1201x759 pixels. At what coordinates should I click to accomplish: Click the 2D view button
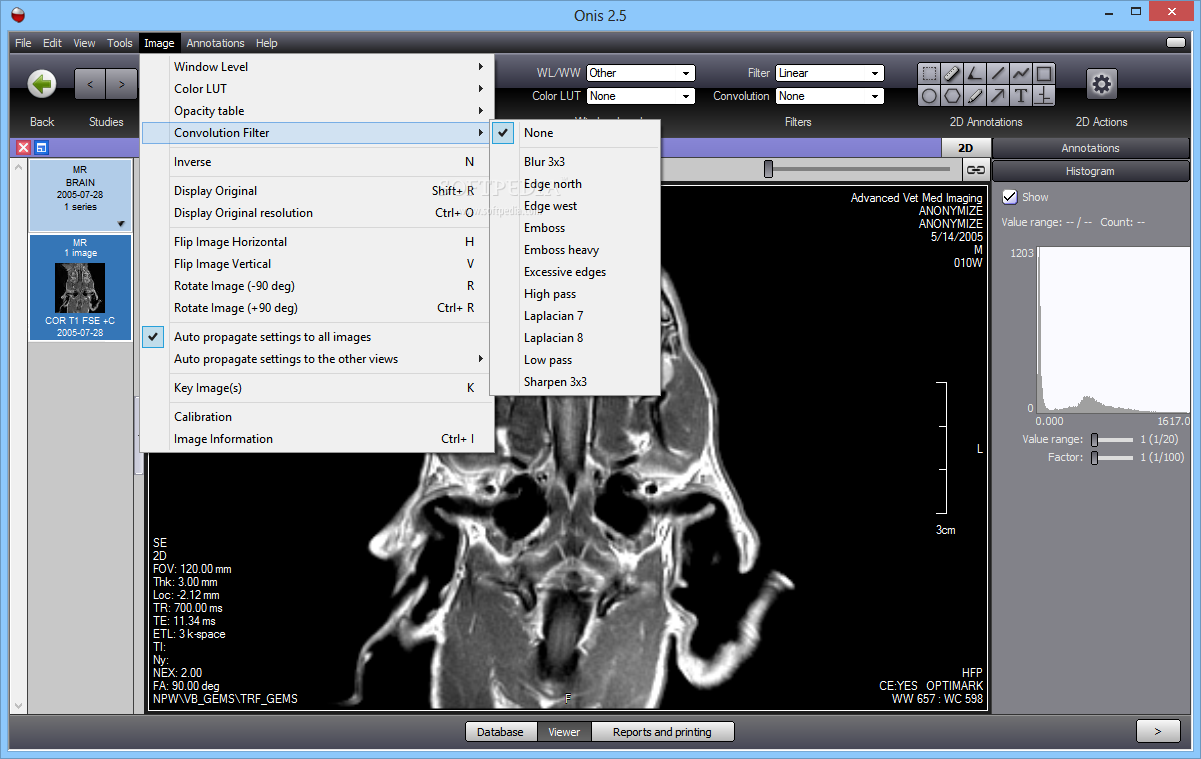click(965, 148)
